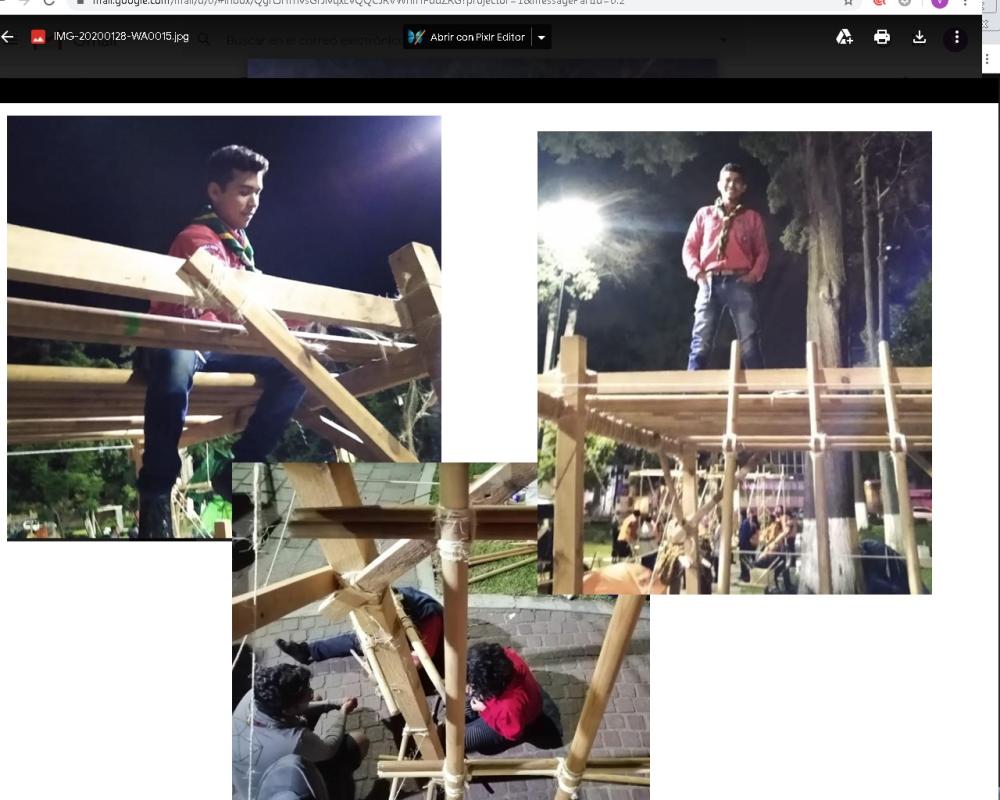Click the red extension icon in toolbar
Screen dimensions: 1000x800
tap(879, 3)
